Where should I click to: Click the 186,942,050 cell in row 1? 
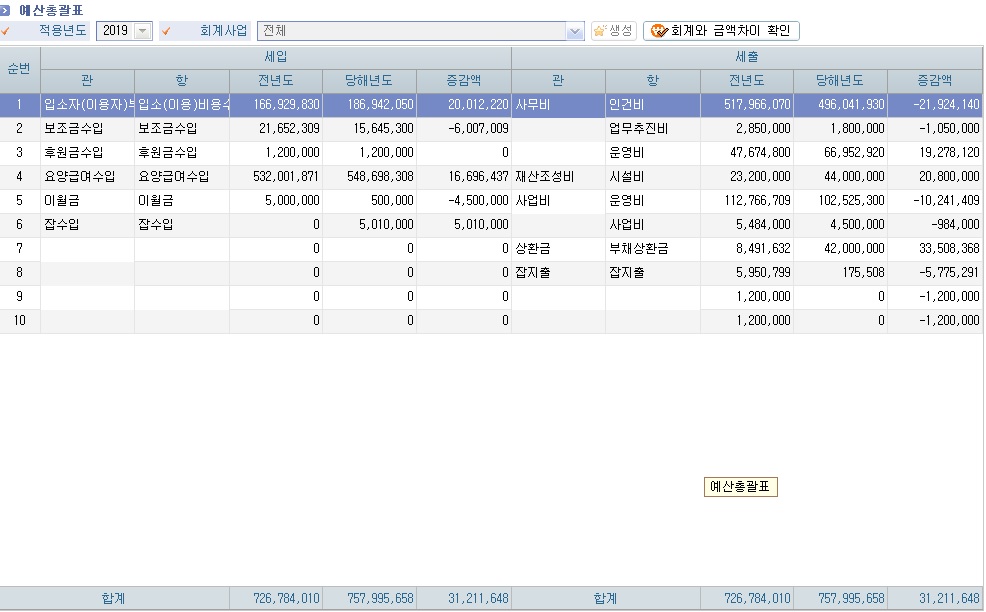coord(370,105)
